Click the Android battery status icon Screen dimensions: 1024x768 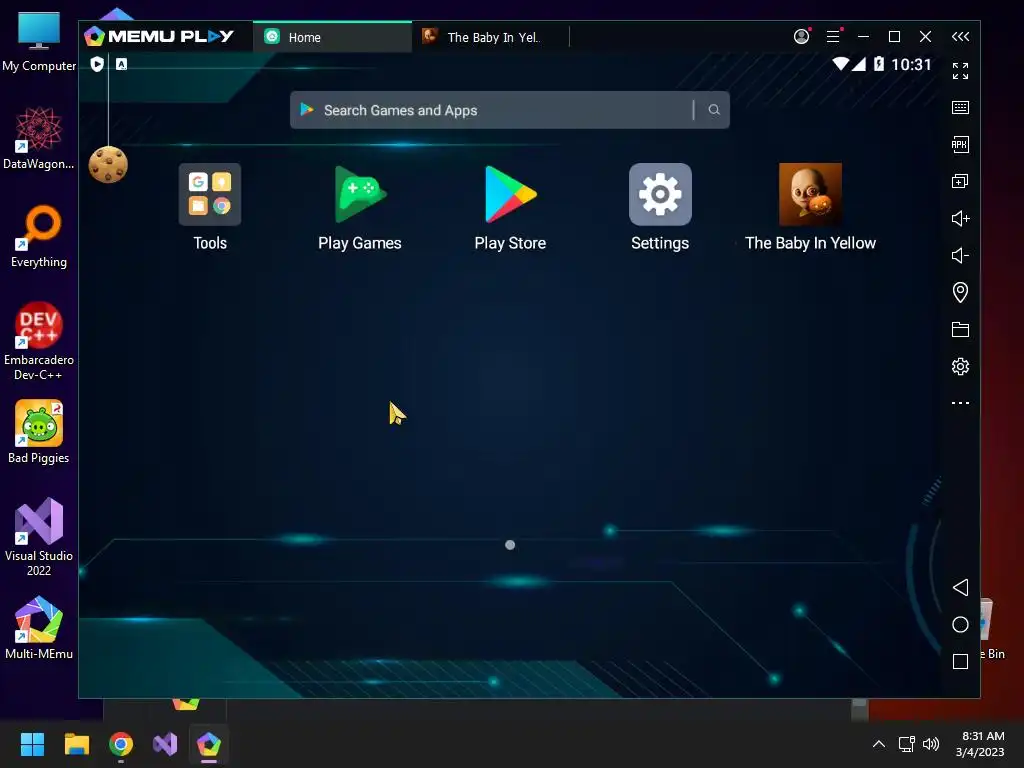pyautogui.click(x=879, y=64)
